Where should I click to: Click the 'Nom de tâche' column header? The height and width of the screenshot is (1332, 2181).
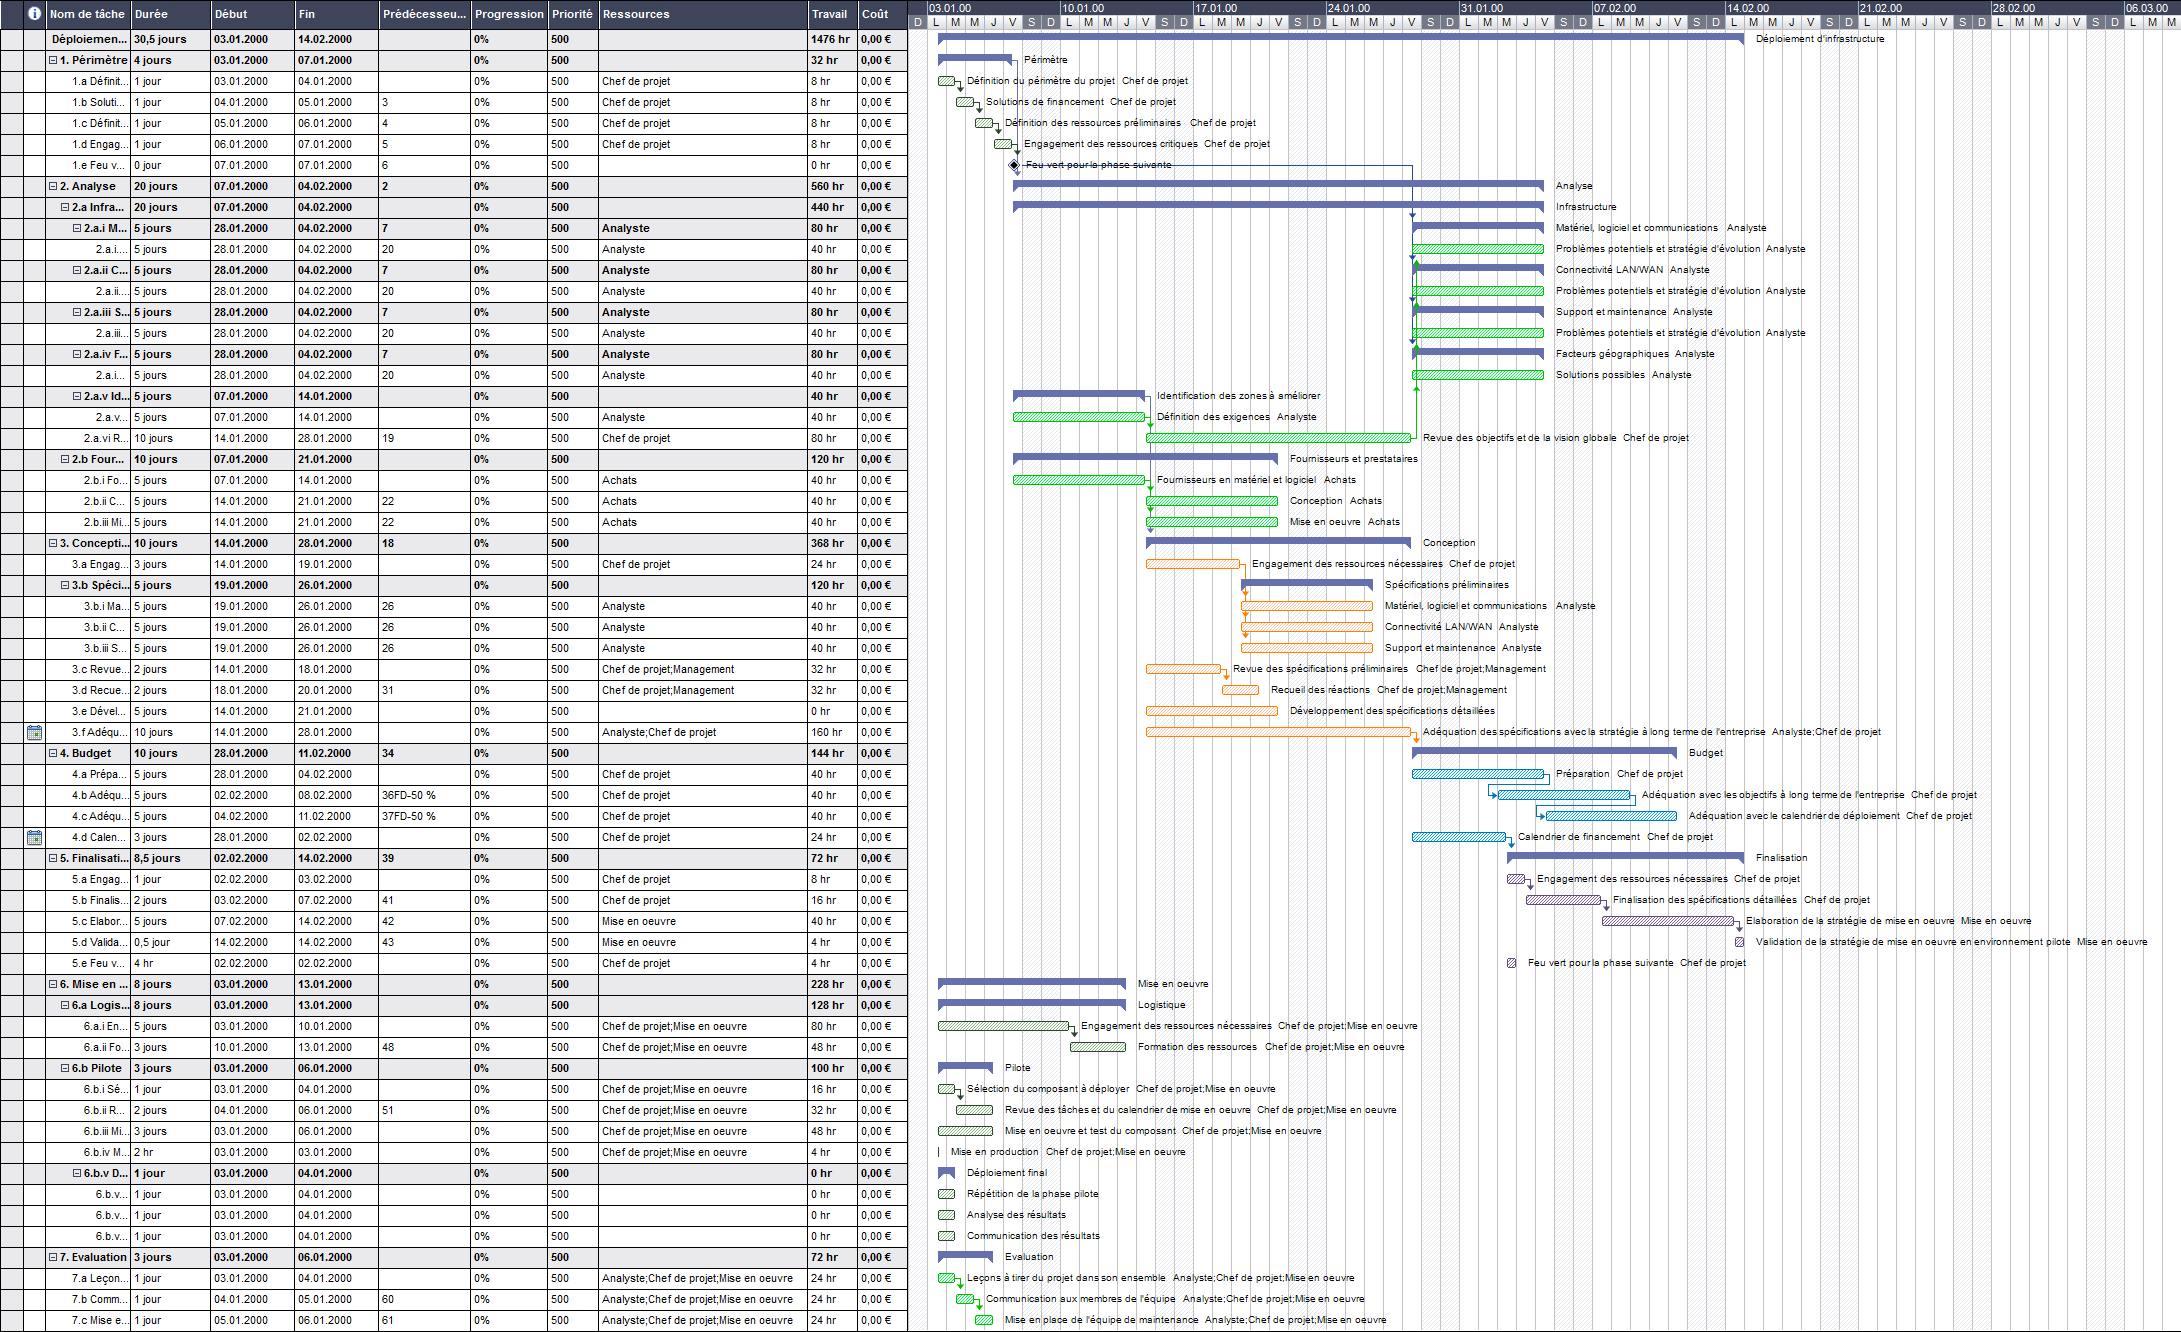[88, 14]
